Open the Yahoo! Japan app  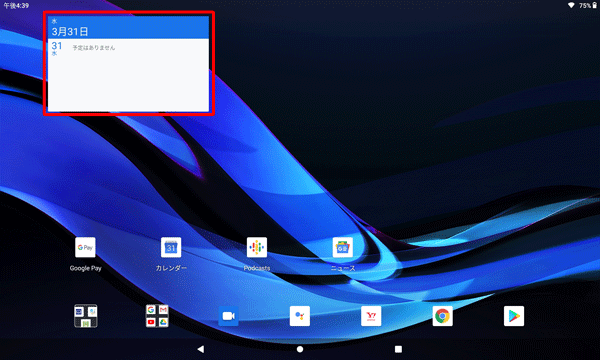coord(371,316)
